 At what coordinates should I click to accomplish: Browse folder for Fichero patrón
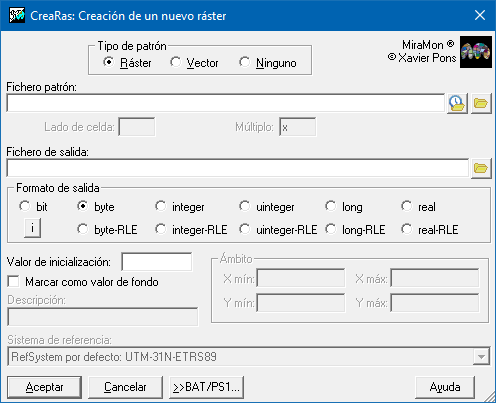pyautogui.click(x=481, y=103)
